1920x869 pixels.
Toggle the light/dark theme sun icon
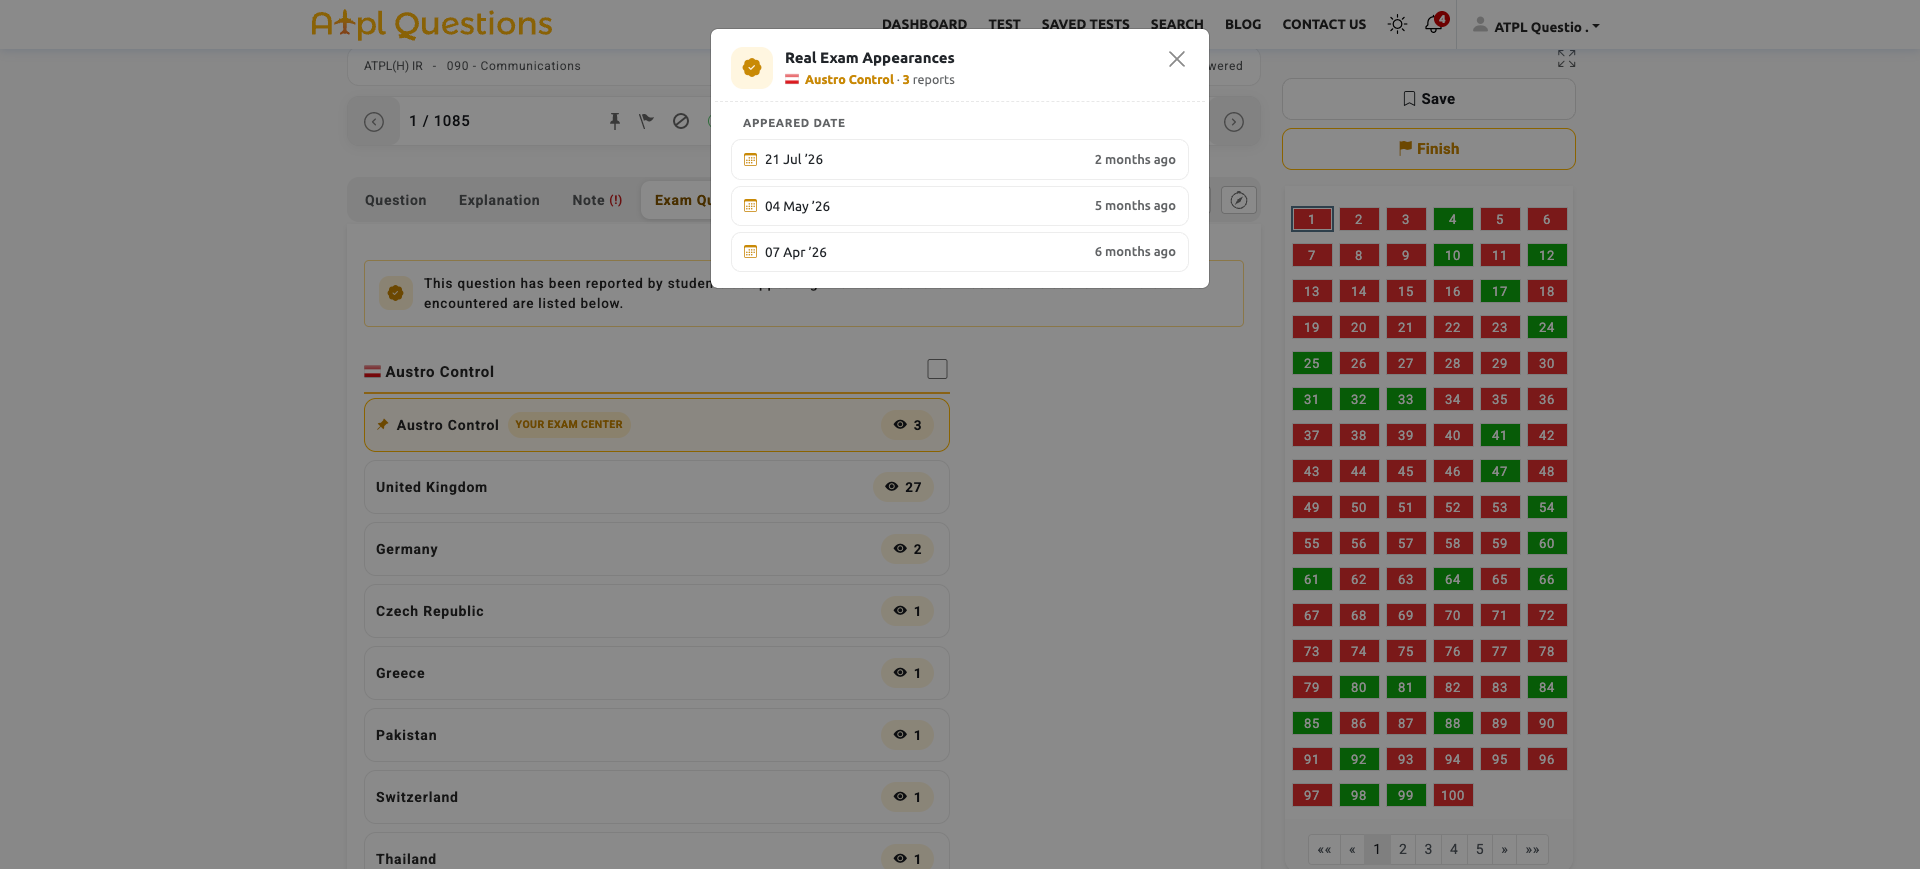pos(1397,24)
